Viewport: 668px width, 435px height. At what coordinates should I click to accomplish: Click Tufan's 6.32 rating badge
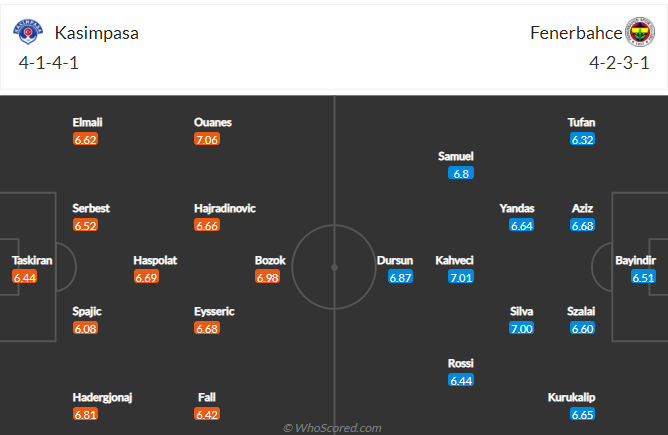pos(582,139)
